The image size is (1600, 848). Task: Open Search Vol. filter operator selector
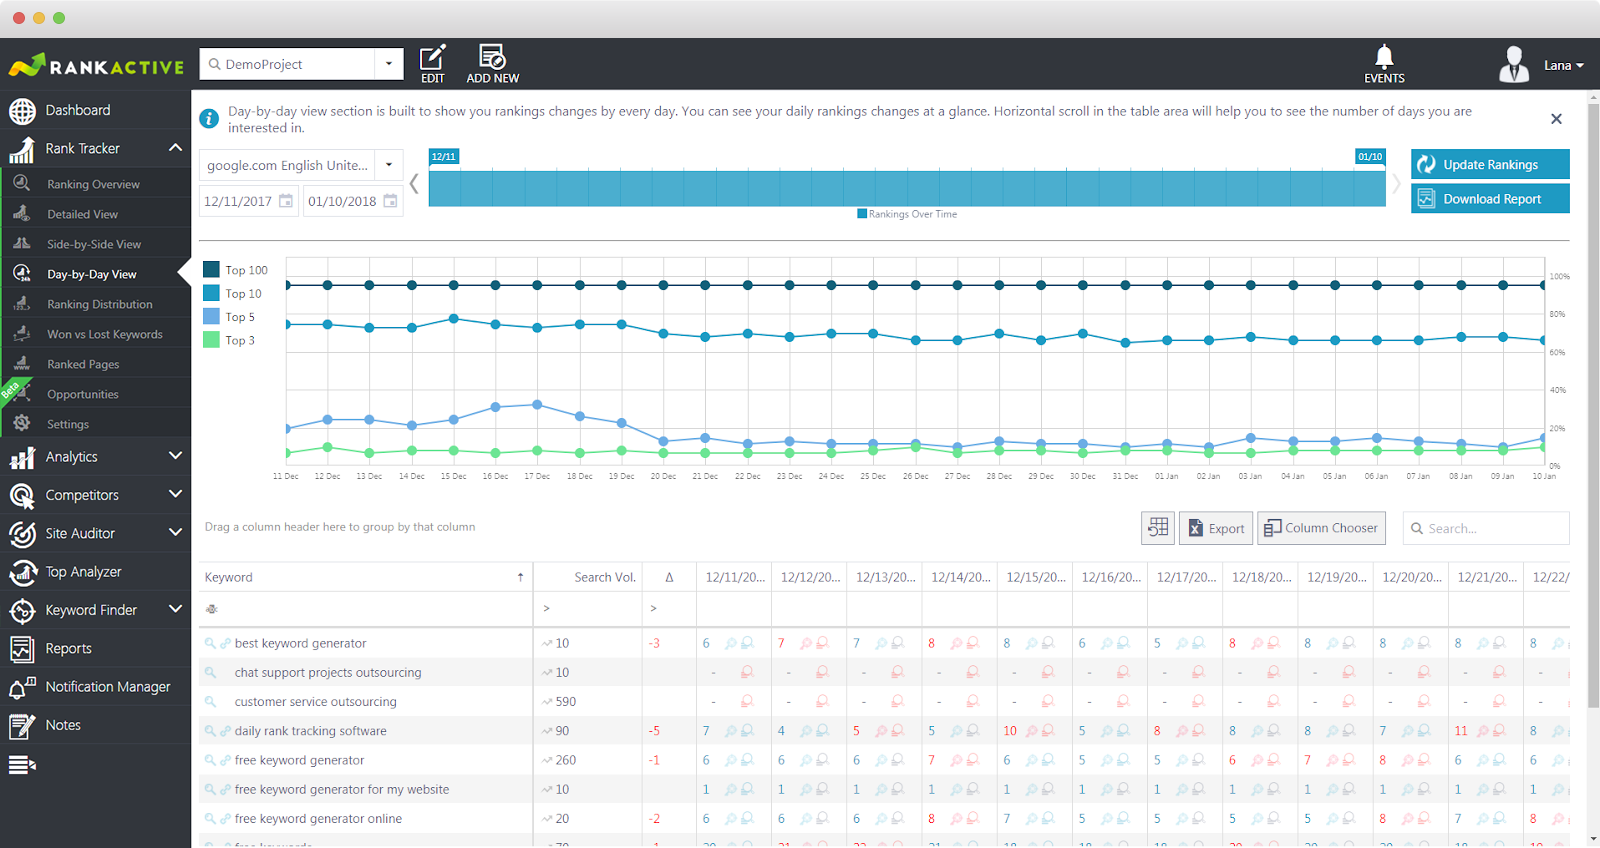pyautogui.click(x=546, y=609)
